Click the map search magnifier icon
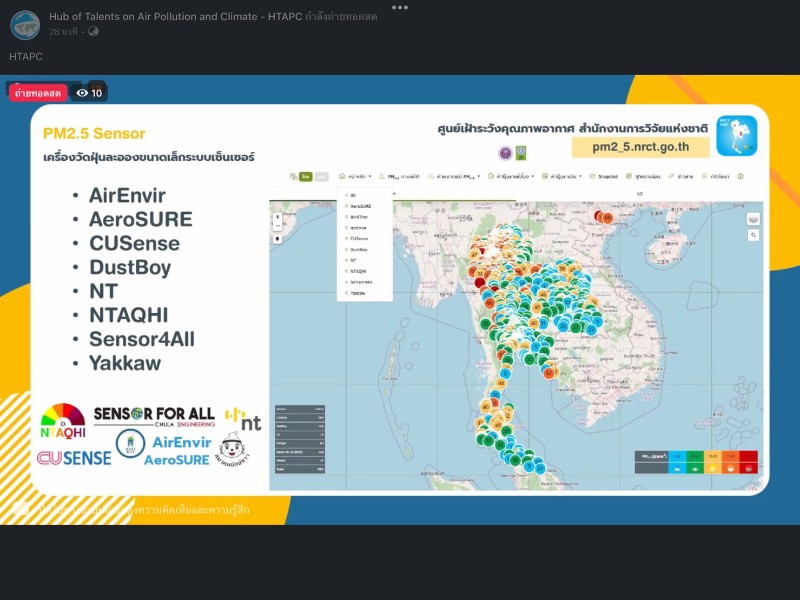800x600 pixels. 753,234
